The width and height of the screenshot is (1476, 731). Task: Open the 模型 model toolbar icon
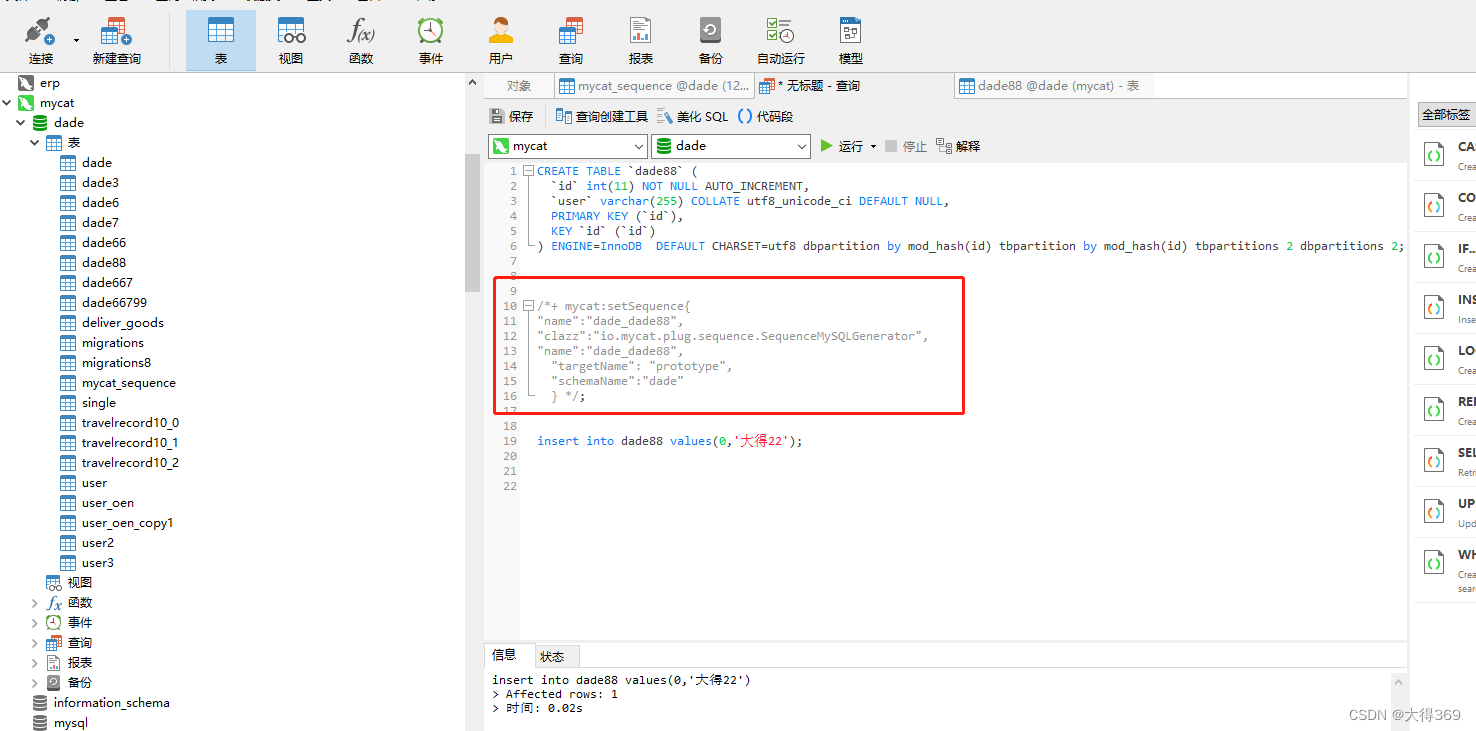(x=851, y=40)
